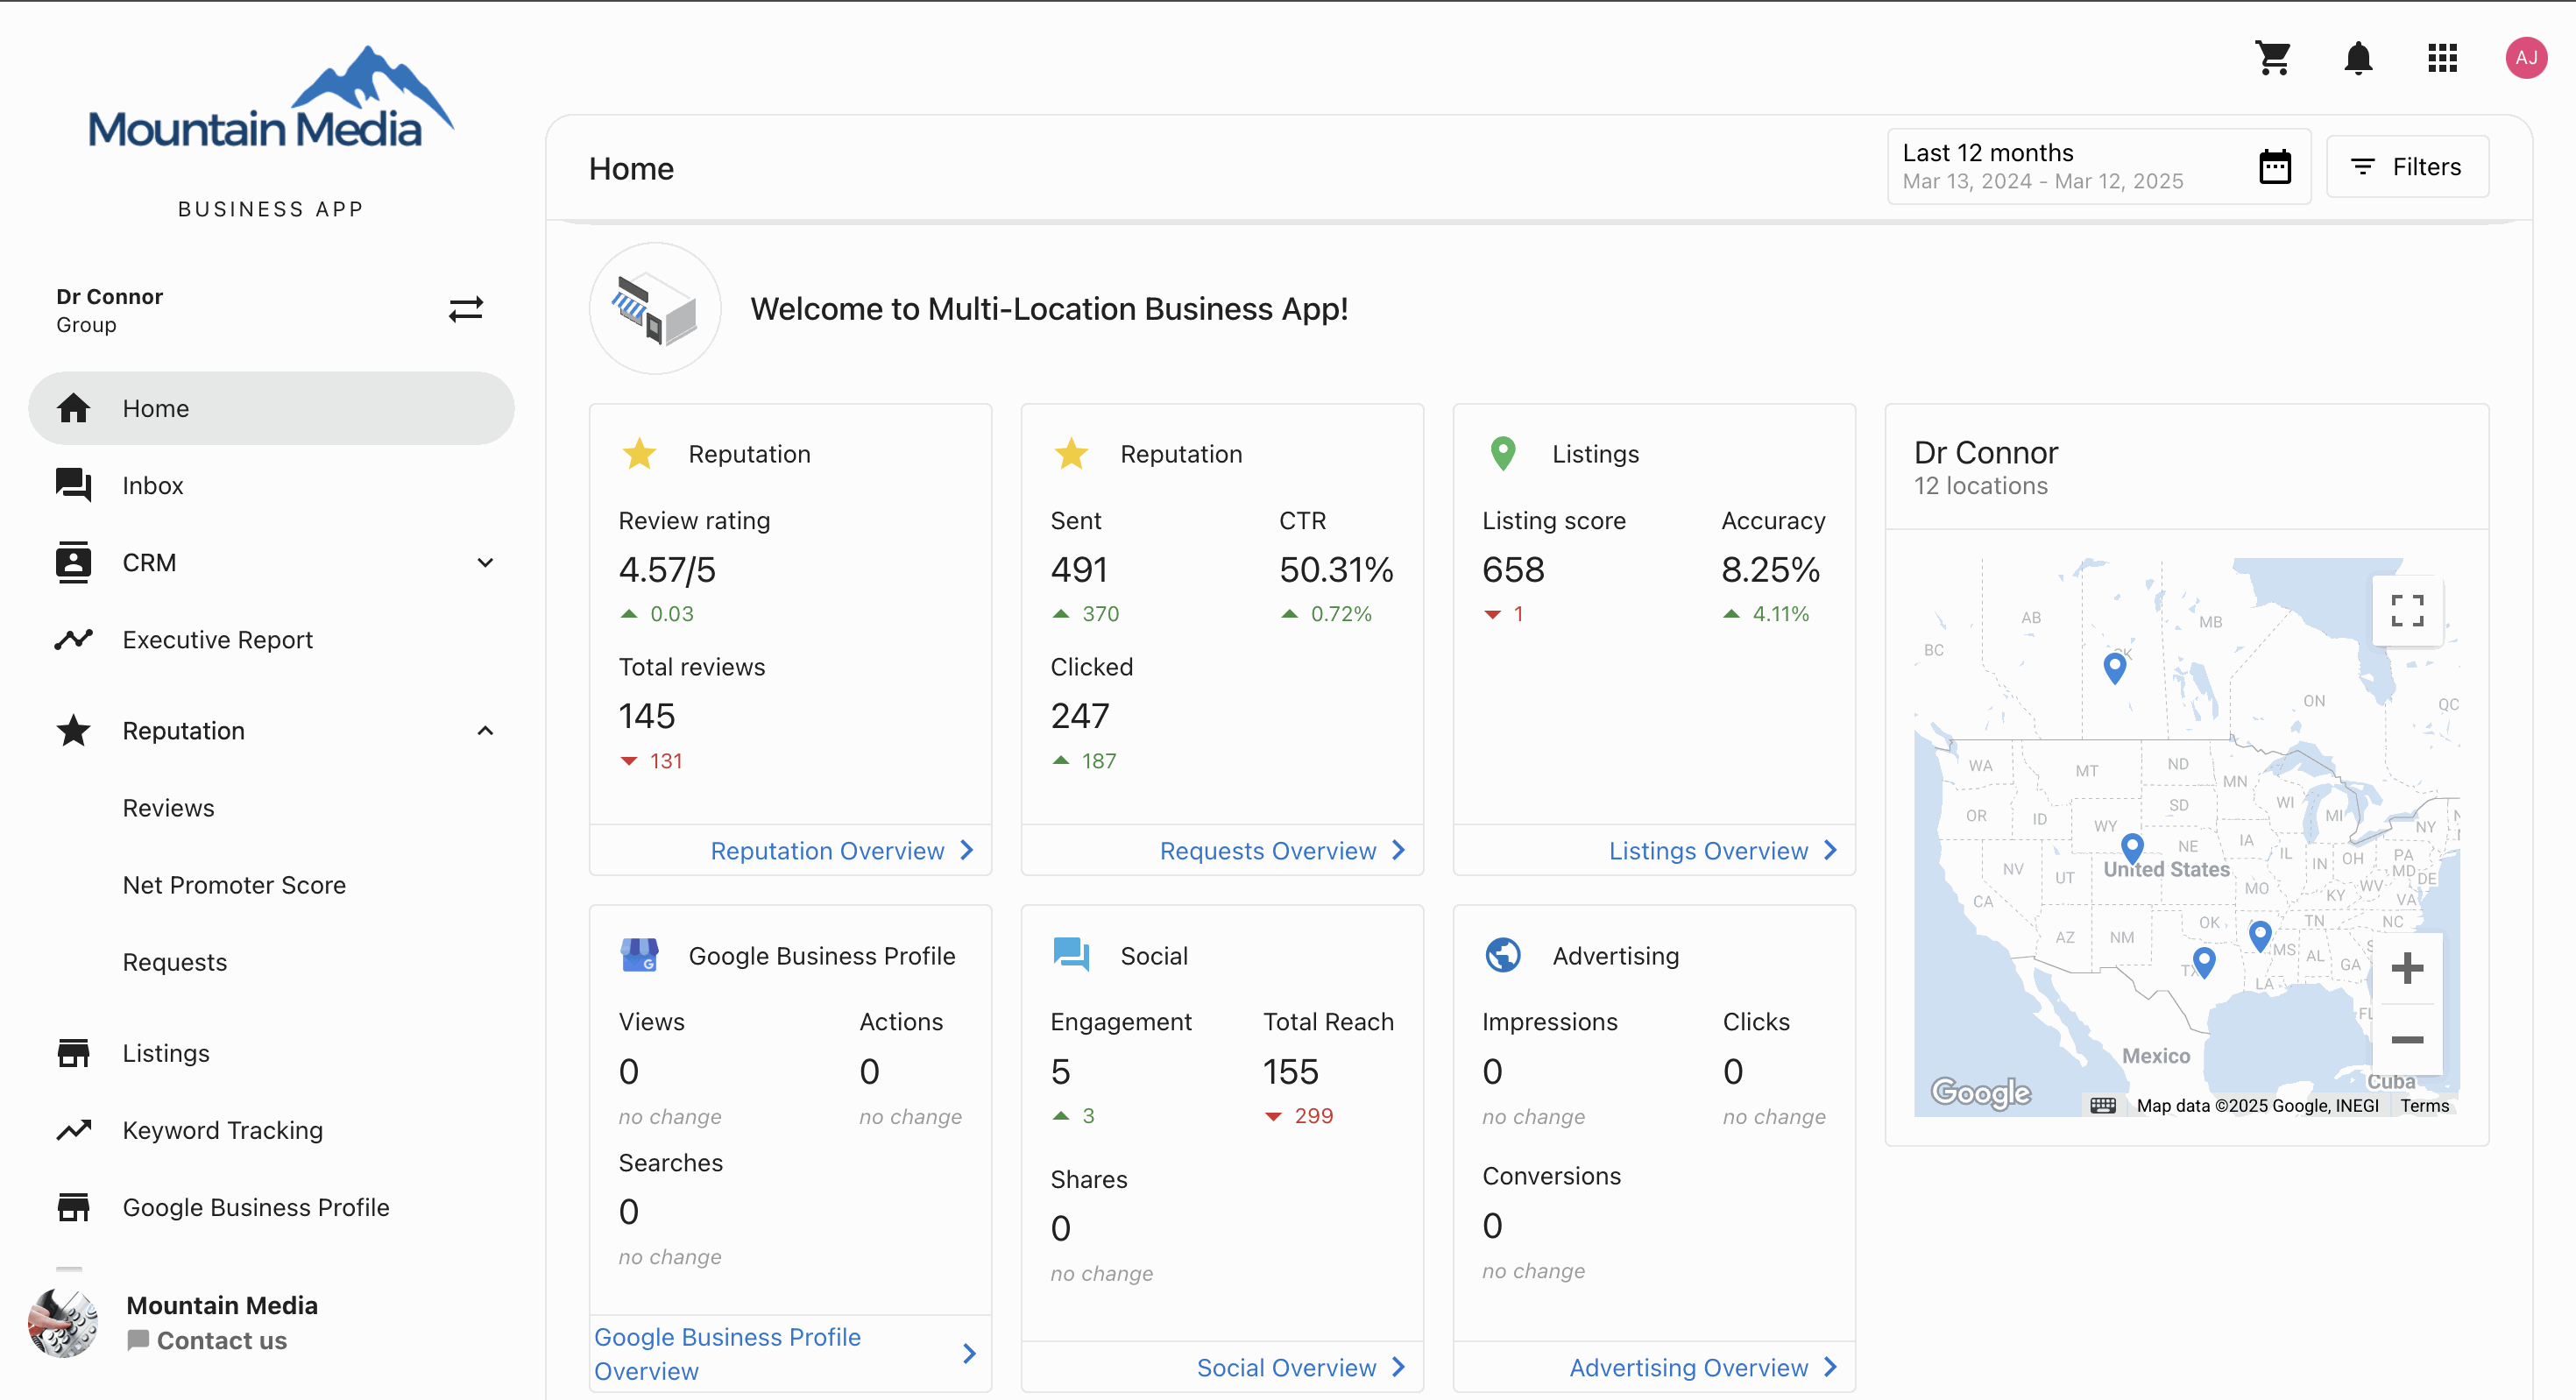Select Net Promoter Score menu item
The width and height of the screenshot is (2576, 1400).
coord(234,884)
